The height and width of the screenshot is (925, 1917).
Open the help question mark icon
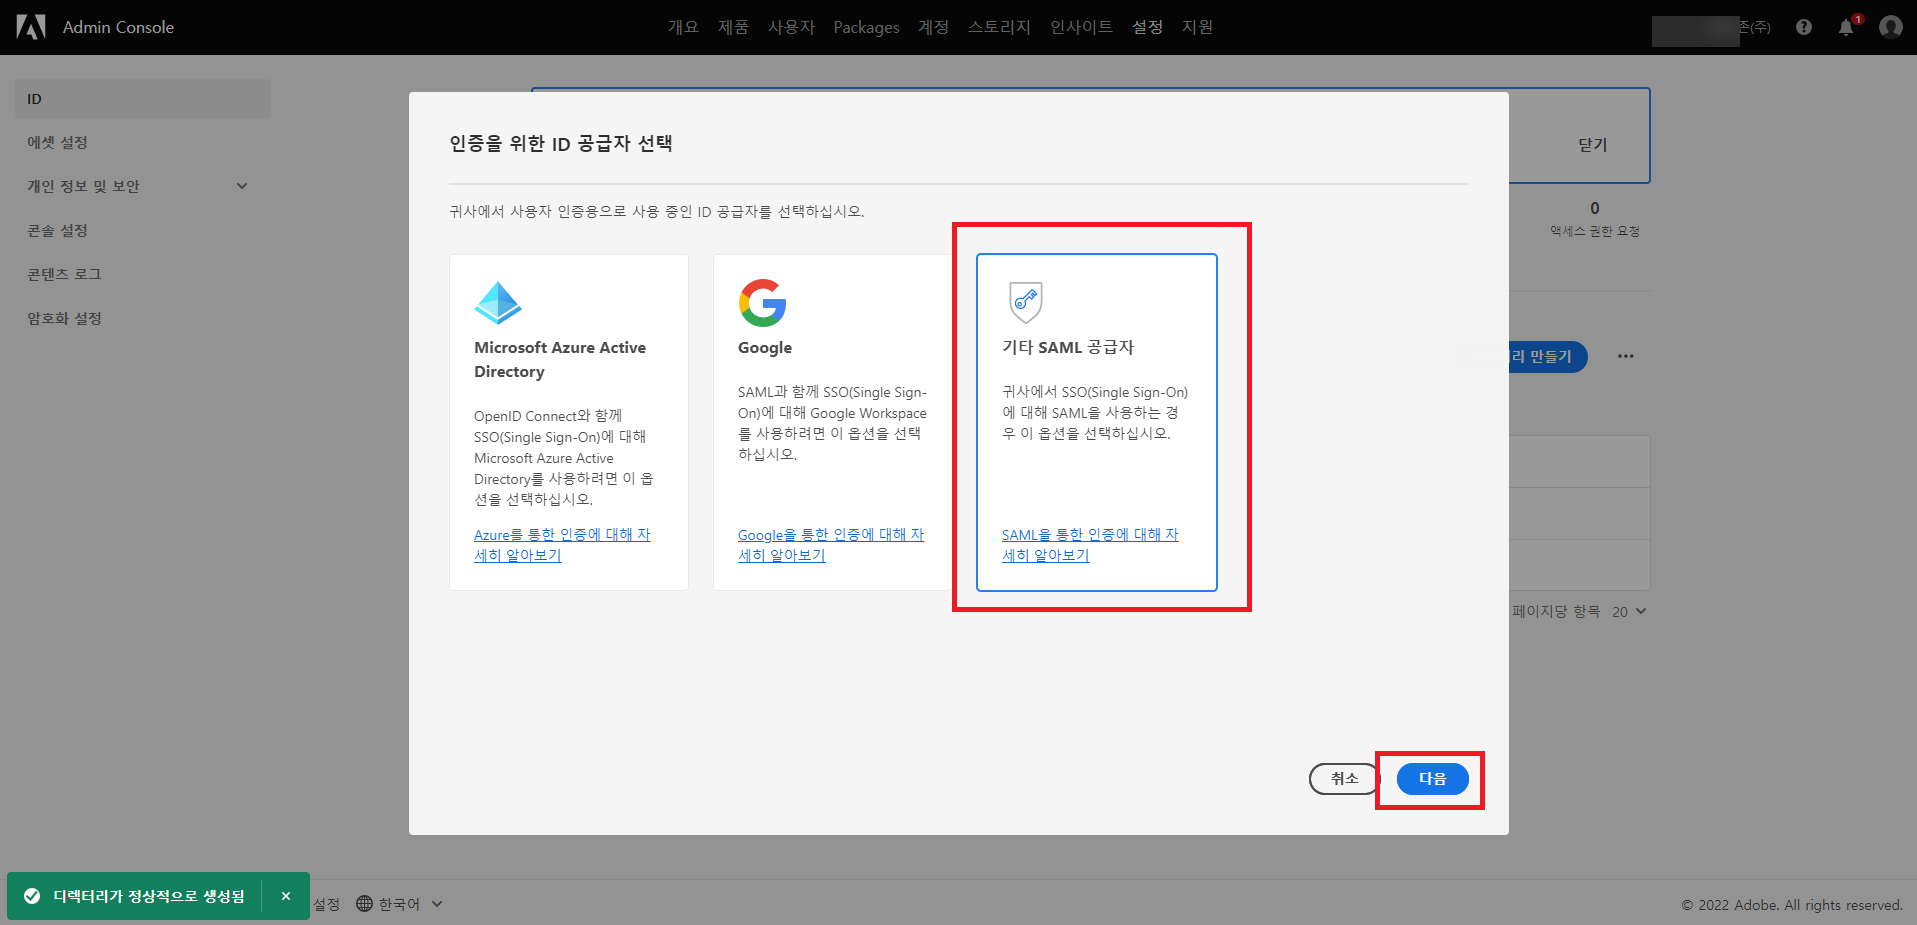[1804, 27]
